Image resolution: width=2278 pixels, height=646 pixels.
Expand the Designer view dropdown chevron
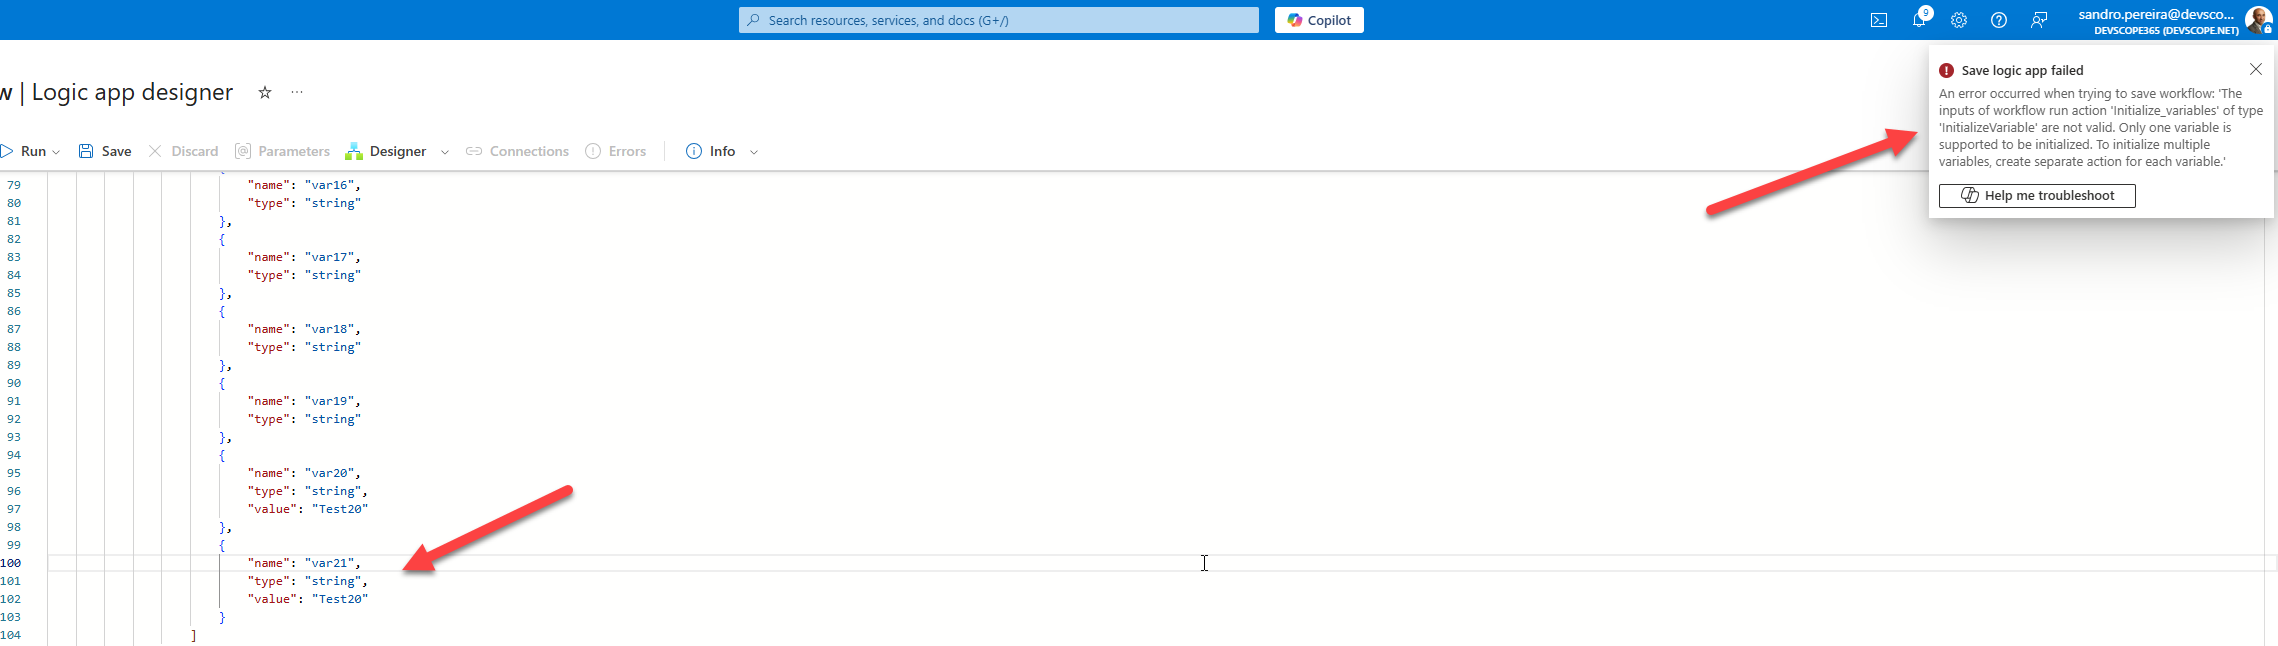(x=445, y=152)
